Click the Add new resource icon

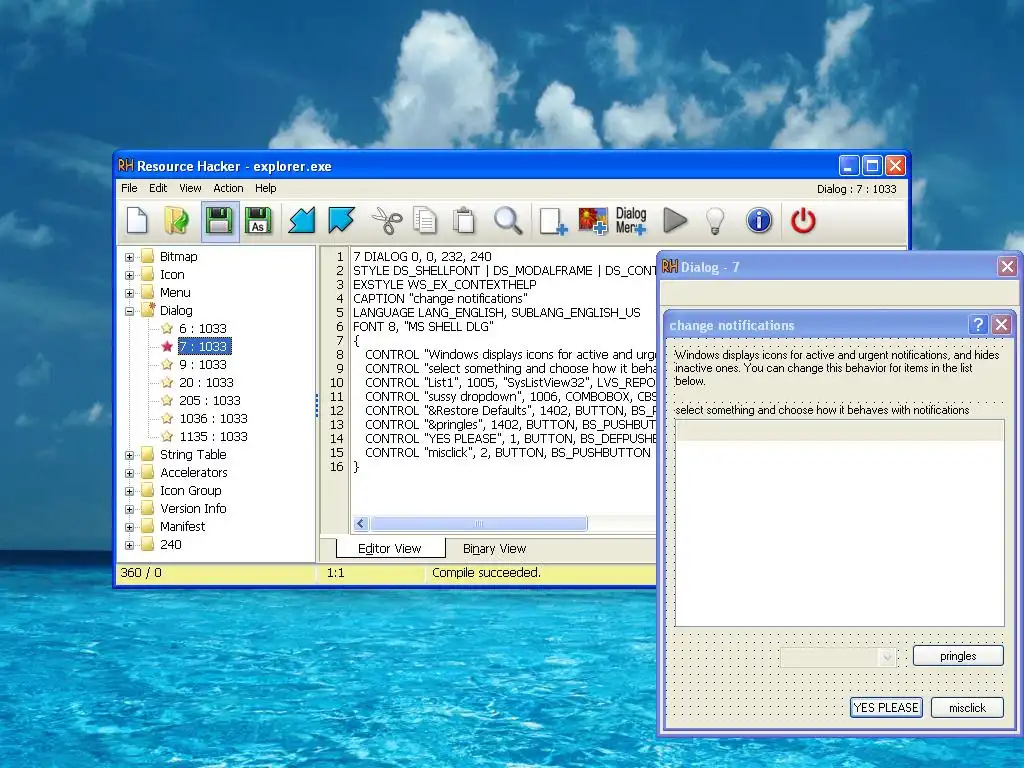tap(552, 221)
